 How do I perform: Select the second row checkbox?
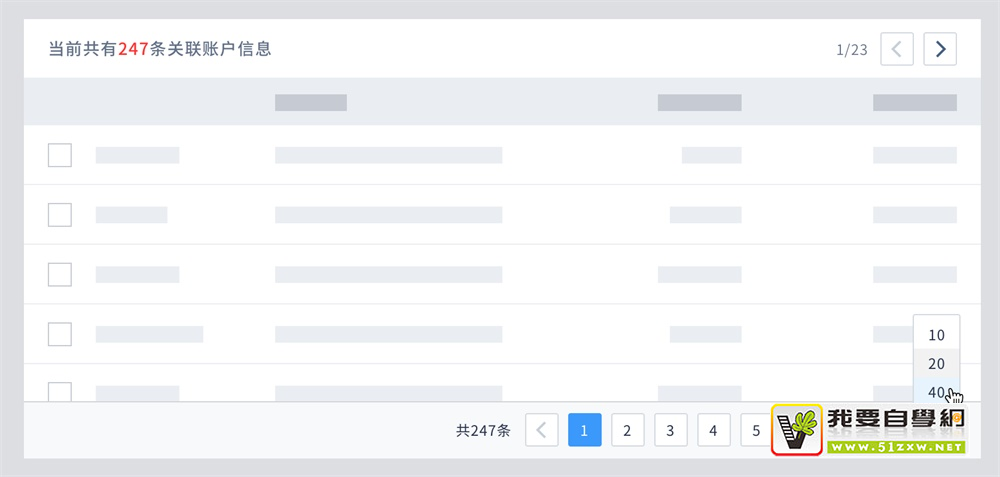[60, 215]
